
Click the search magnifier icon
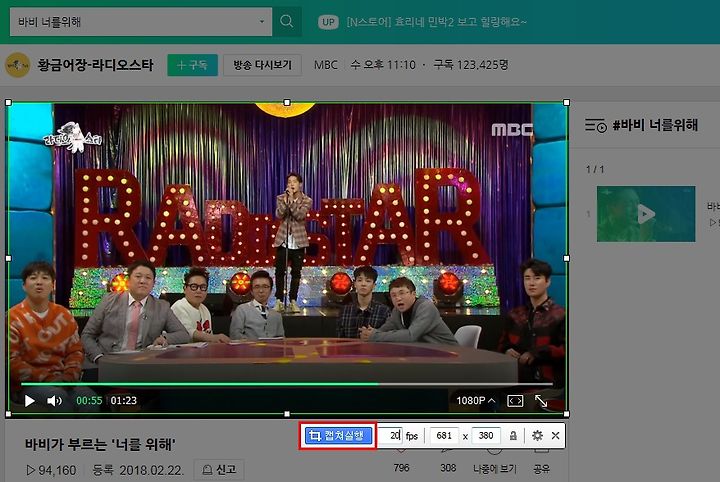287,21
